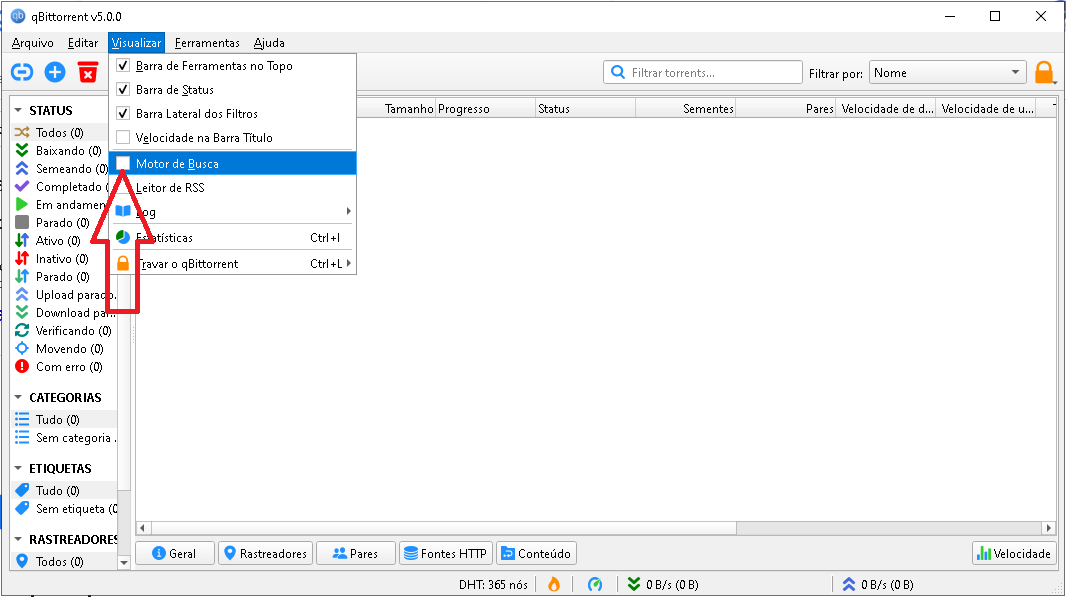1066x597 pixels.
Task: Click the blue add torrent file icon
Action: (x=55, y=71)
